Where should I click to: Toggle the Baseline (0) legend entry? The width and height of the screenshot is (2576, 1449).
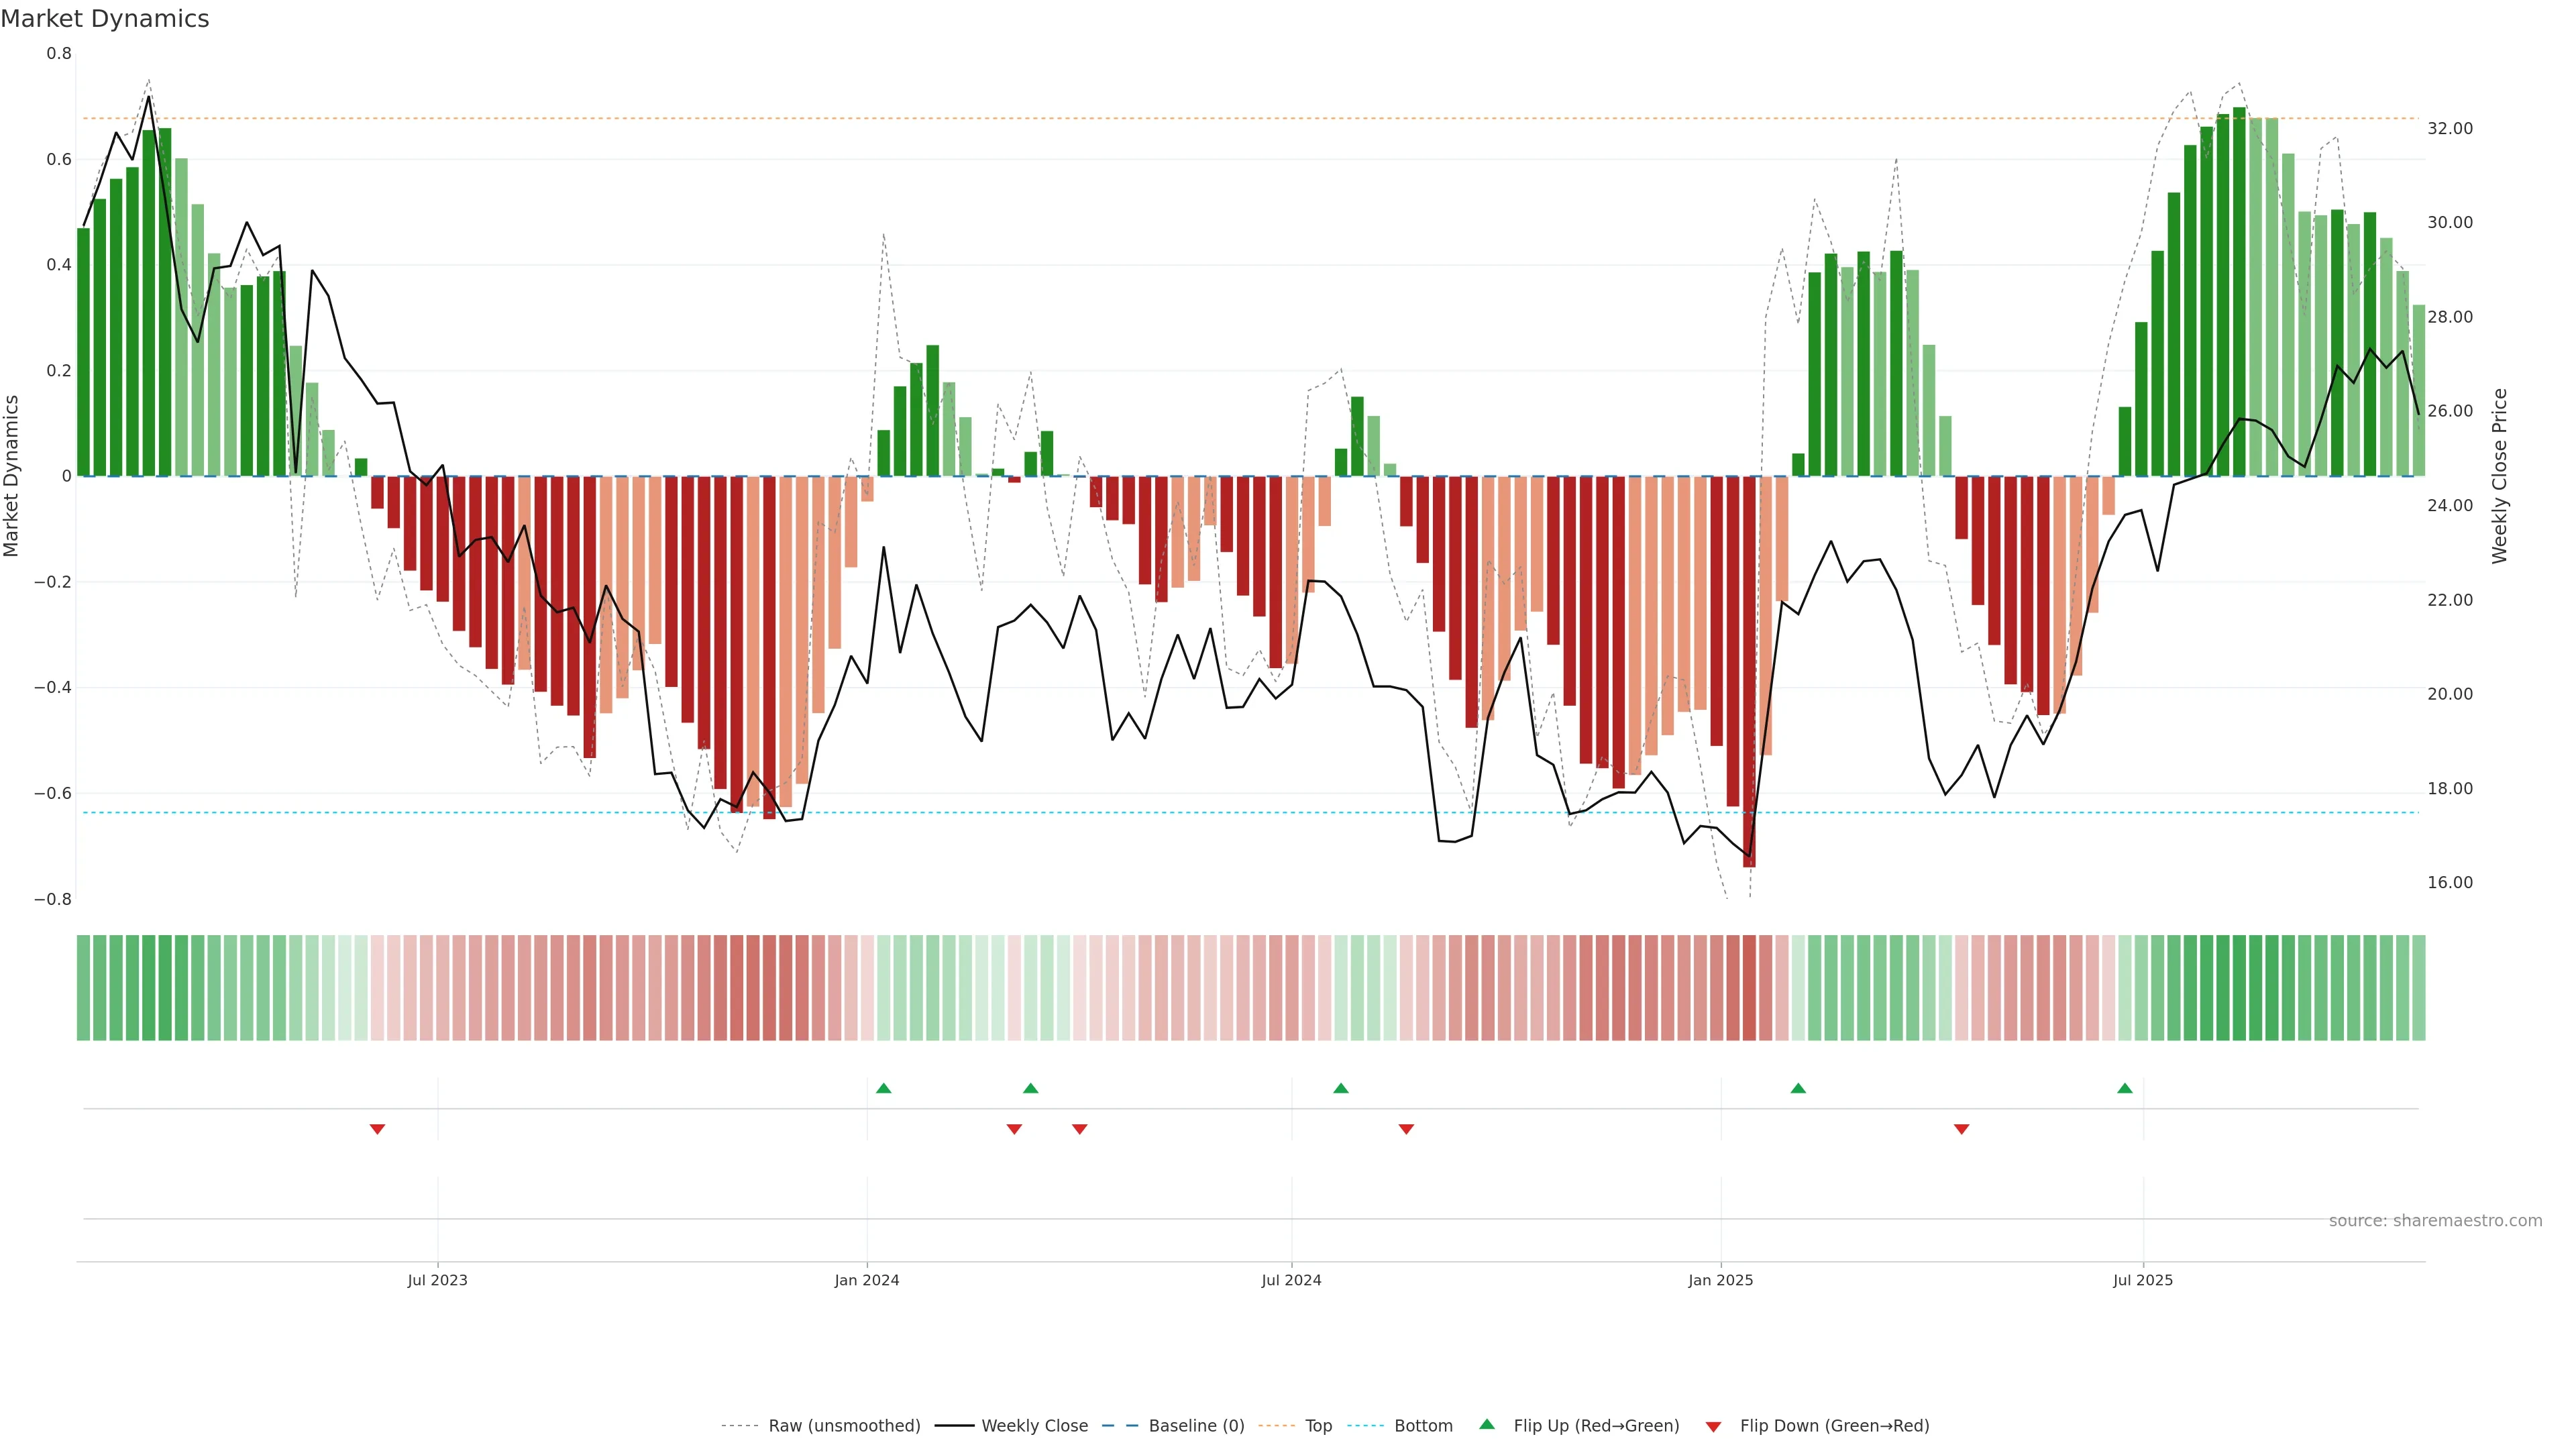pyautogui.click(x=1196, y=1426)
